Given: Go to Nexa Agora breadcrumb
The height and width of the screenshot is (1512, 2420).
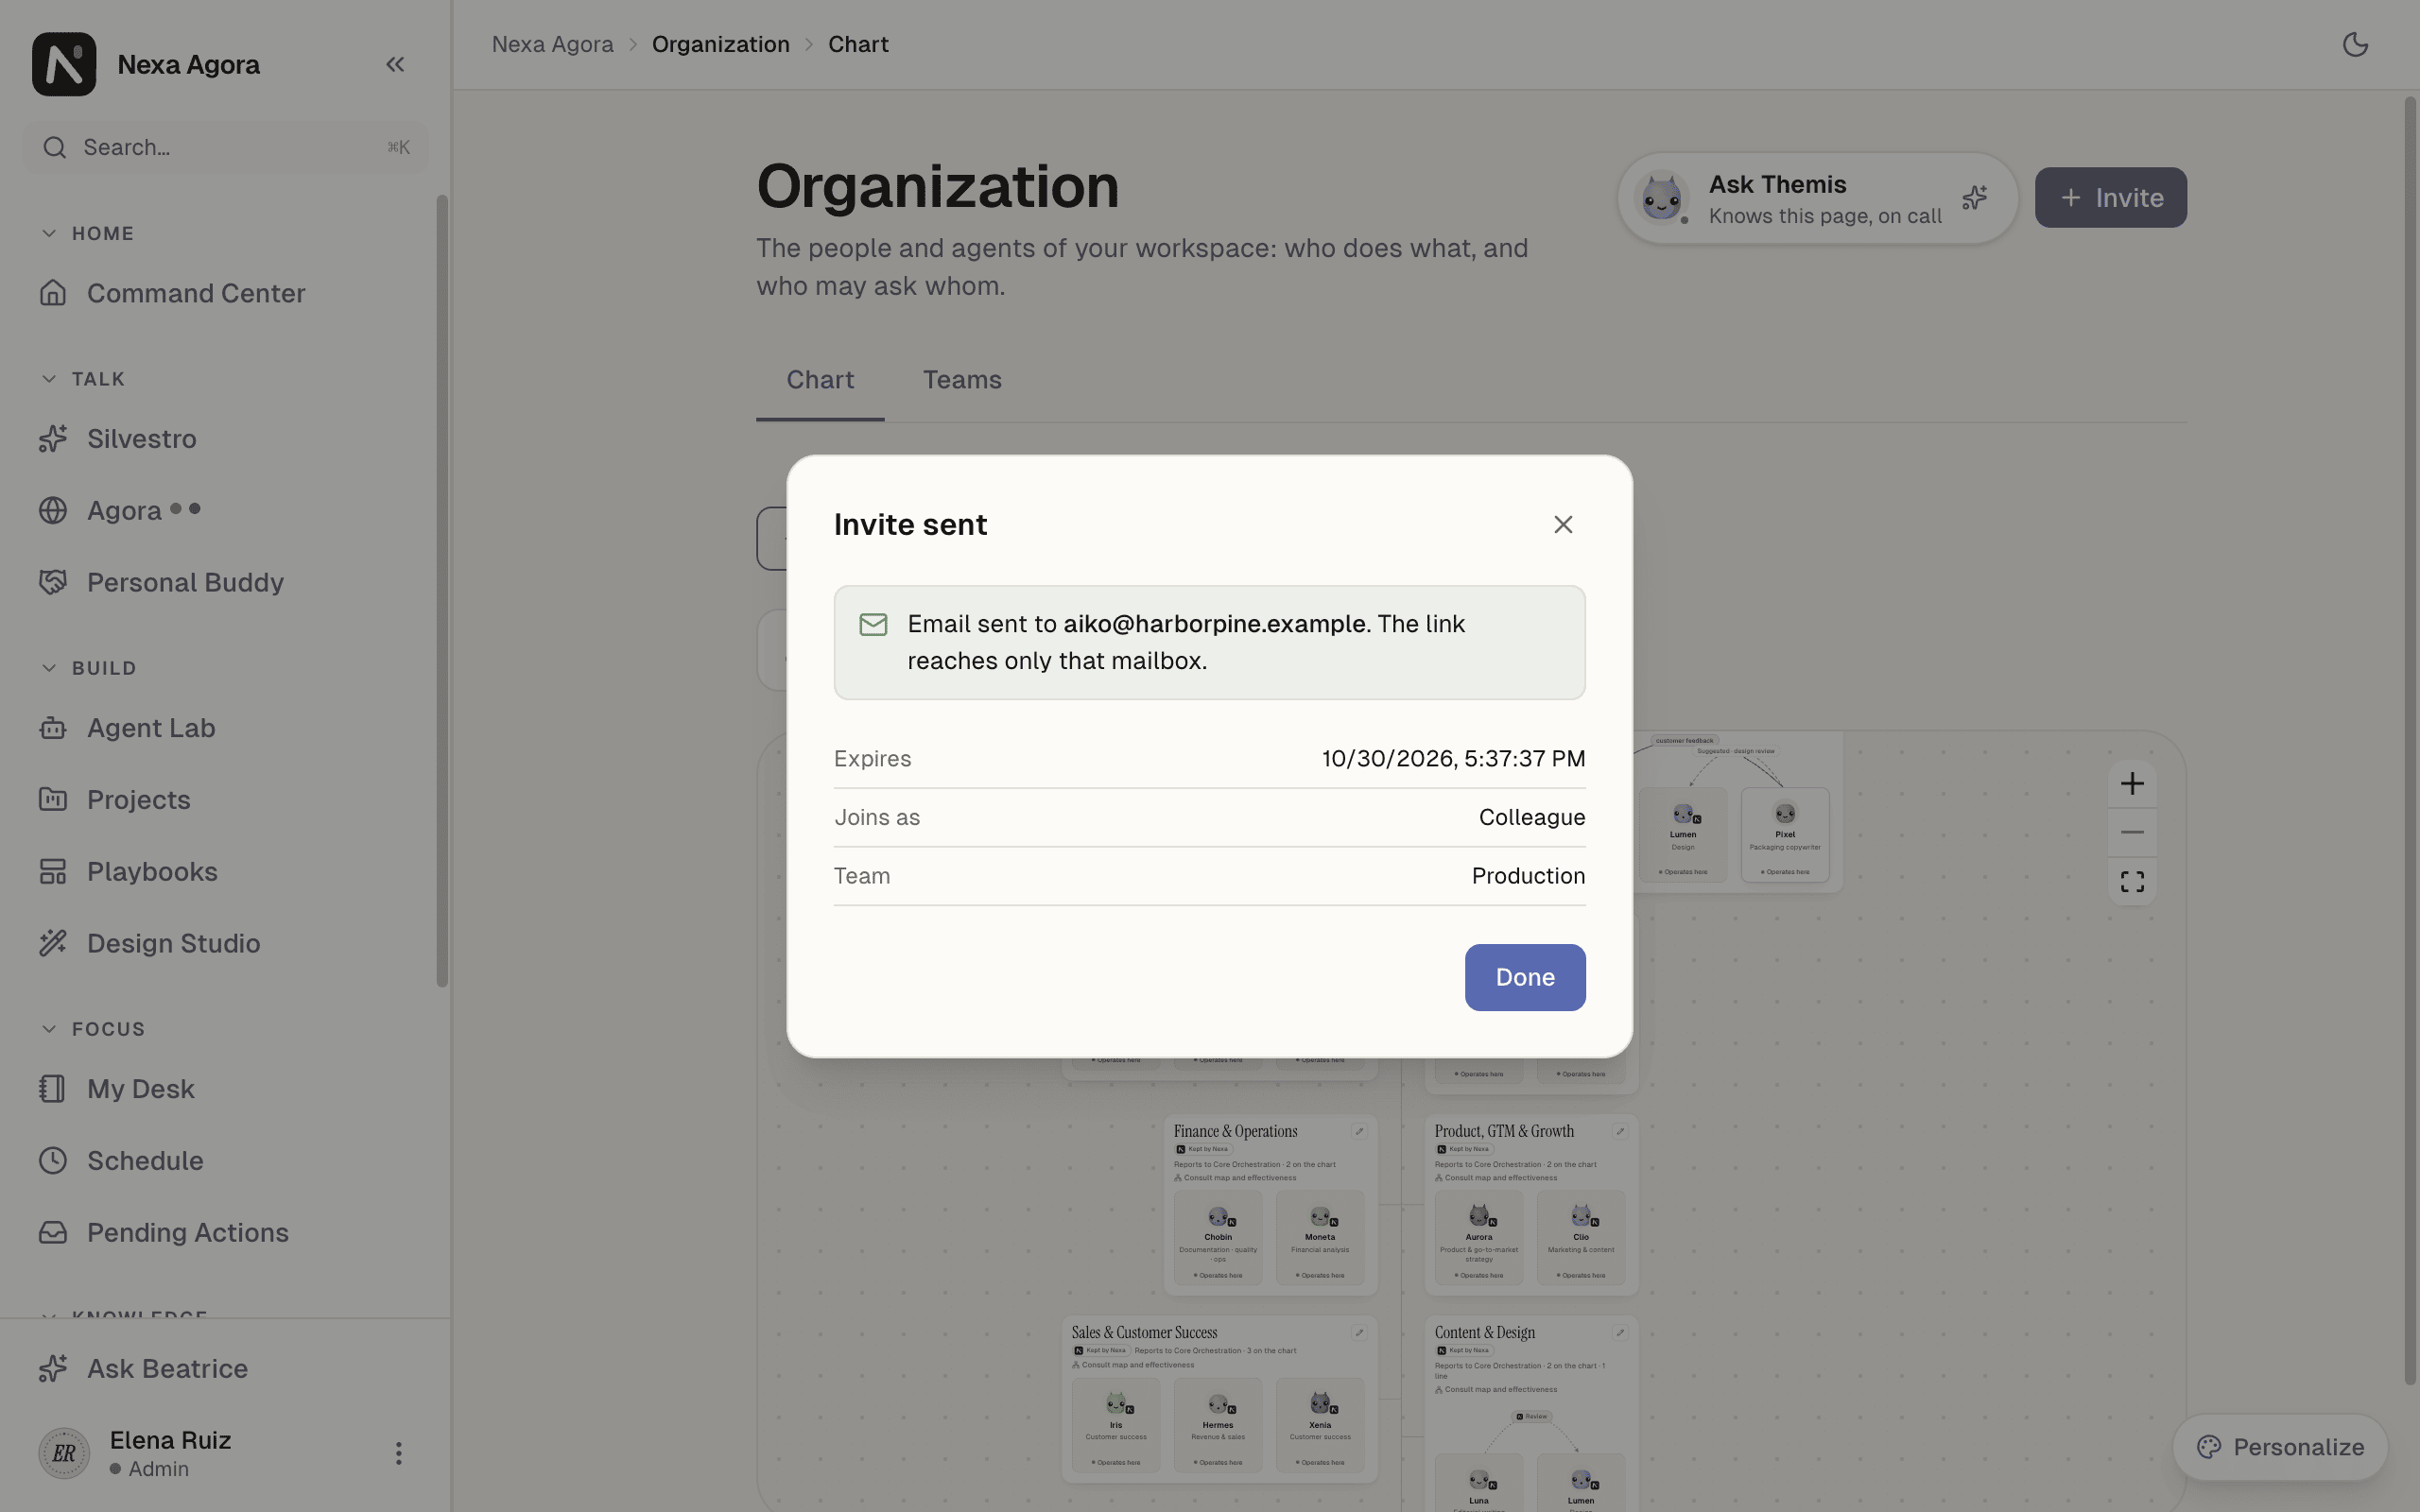Looking at the screenshot, I should tap(552, 45).
